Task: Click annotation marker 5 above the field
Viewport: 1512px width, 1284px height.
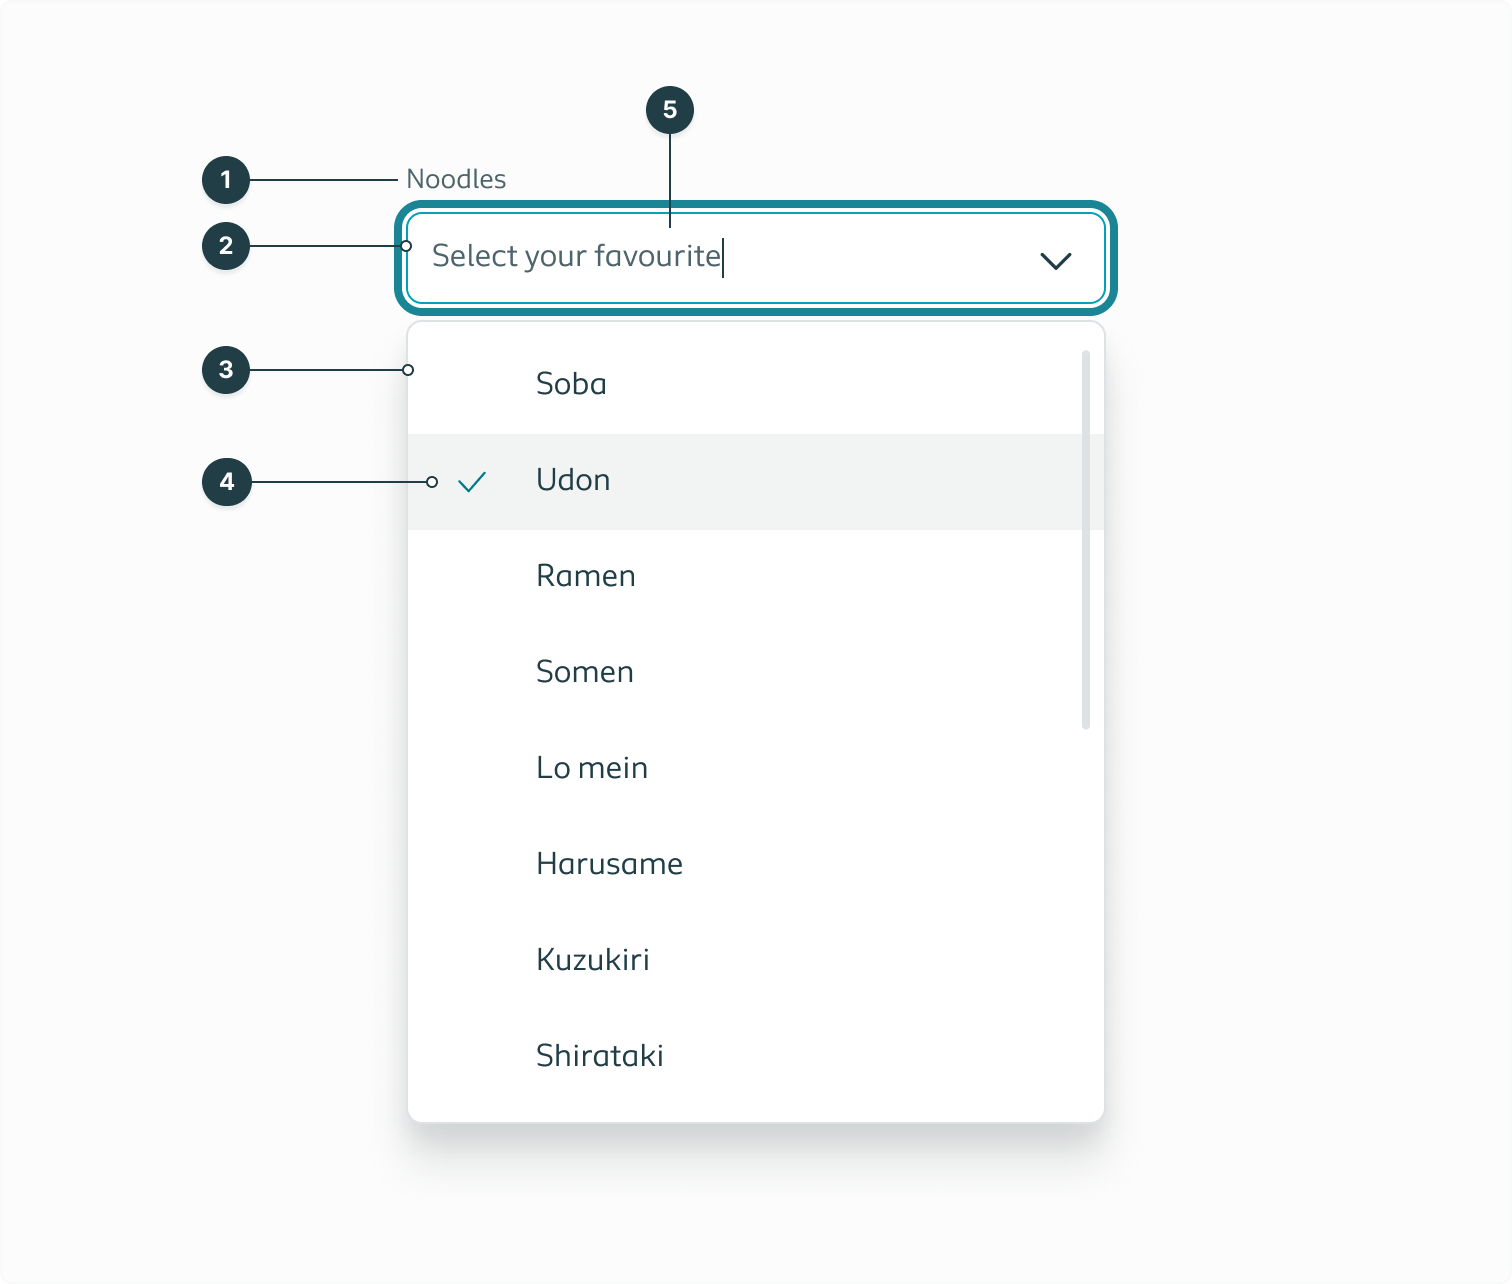Action: 668,111
